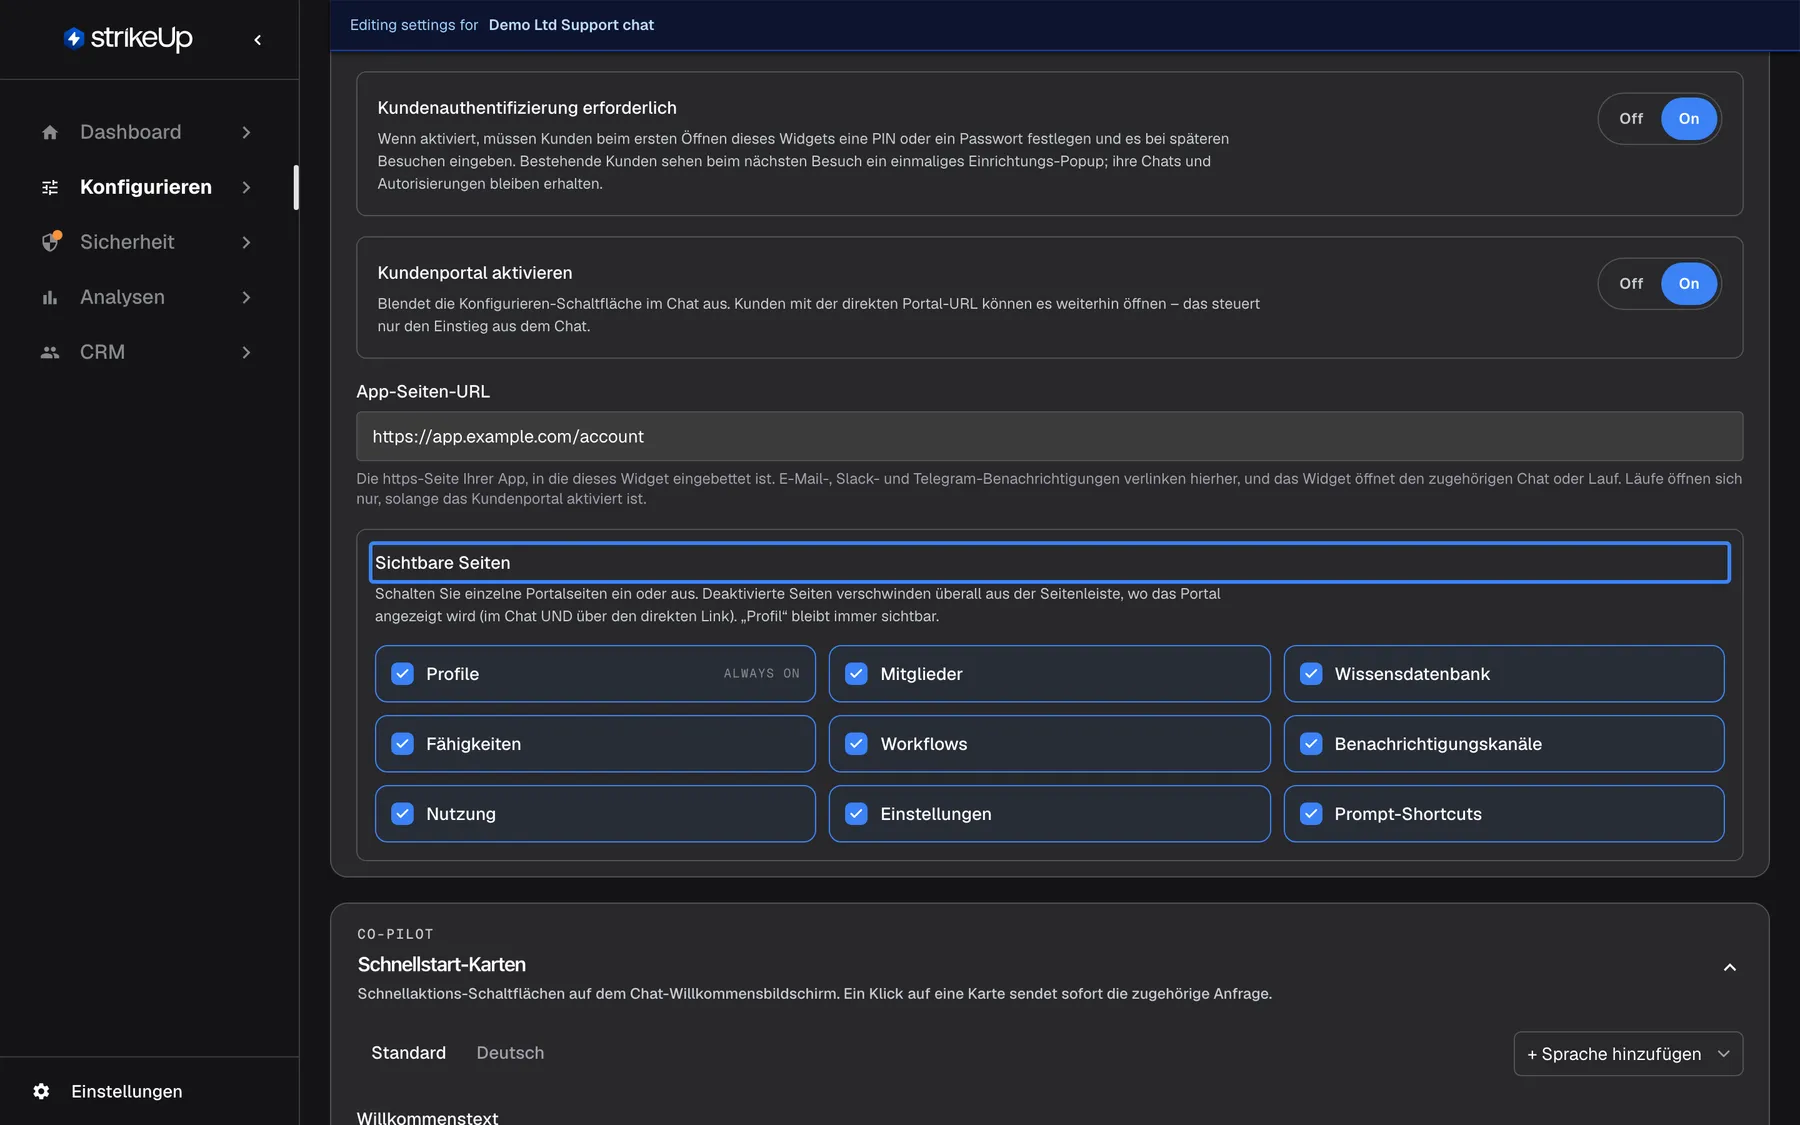Switch to the Deutsch language tab
Screen dimensions: 1800x1125
click(x=510, y=1053)
